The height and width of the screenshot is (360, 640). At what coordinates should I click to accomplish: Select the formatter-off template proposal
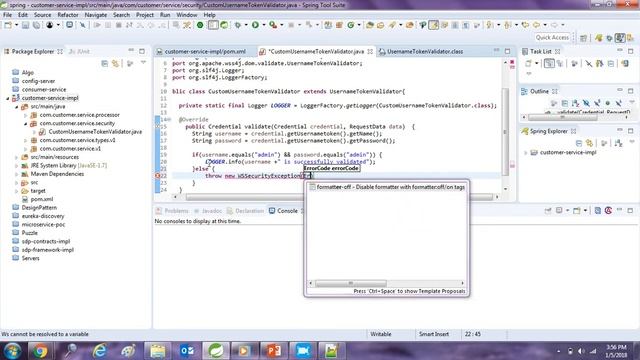pos(387,187)
